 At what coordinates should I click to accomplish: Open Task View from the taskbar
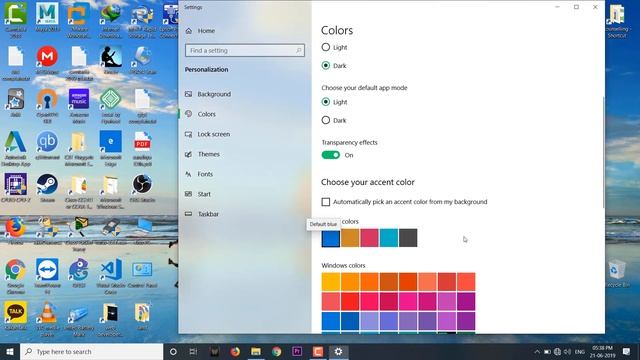(x=193, y=351)
